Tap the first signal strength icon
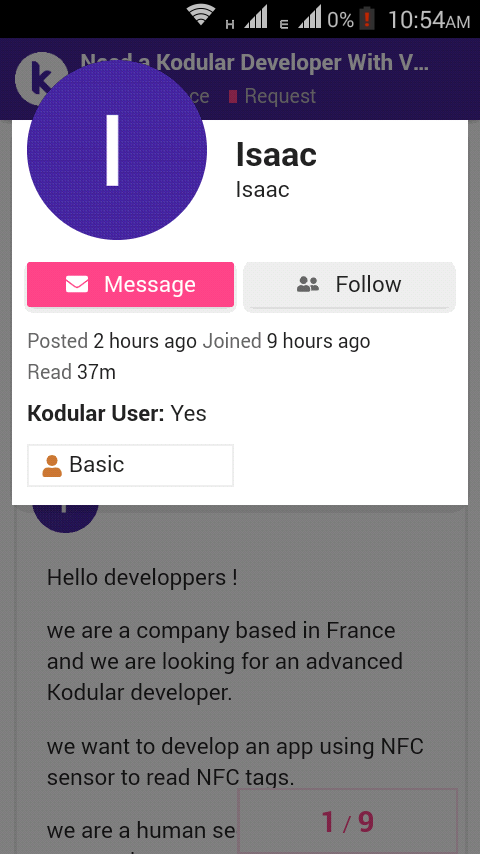This screenshot has width=480, height=854. click(256, 17)
